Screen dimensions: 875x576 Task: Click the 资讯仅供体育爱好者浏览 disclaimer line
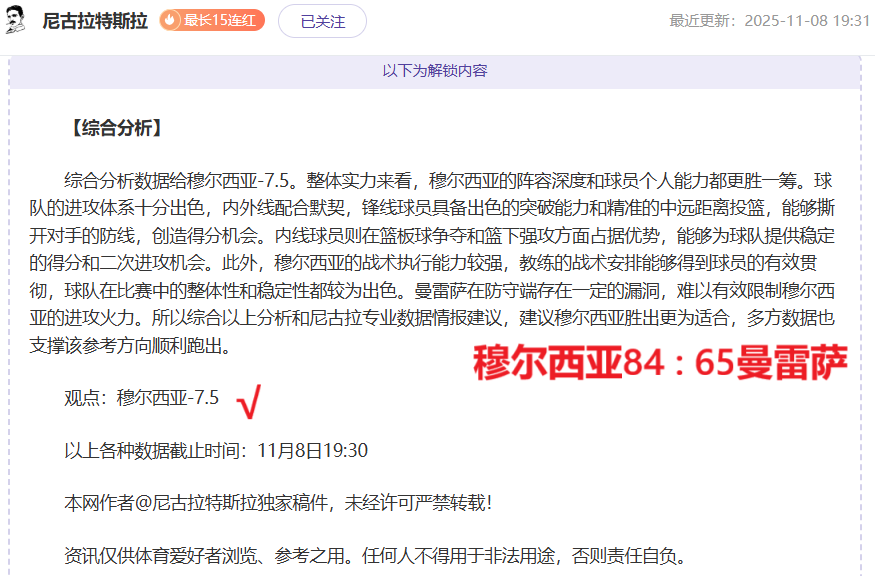click(375, 556)
